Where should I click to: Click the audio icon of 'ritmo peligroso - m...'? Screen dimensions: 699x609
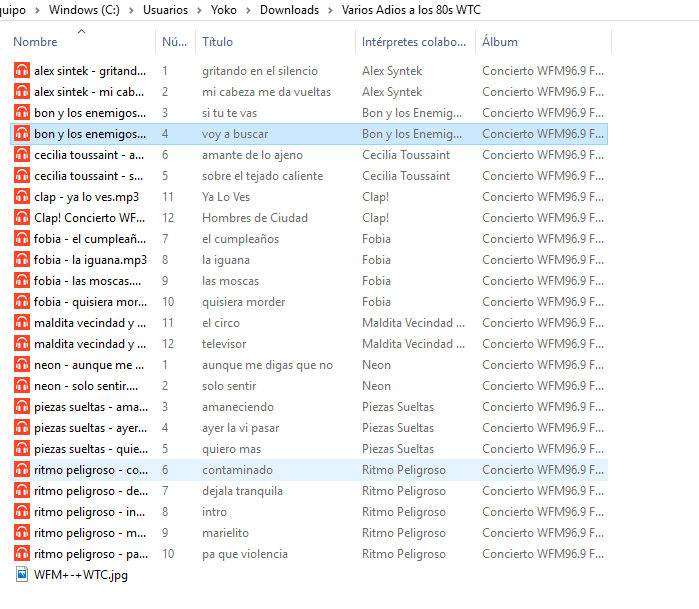coord(22,532)
